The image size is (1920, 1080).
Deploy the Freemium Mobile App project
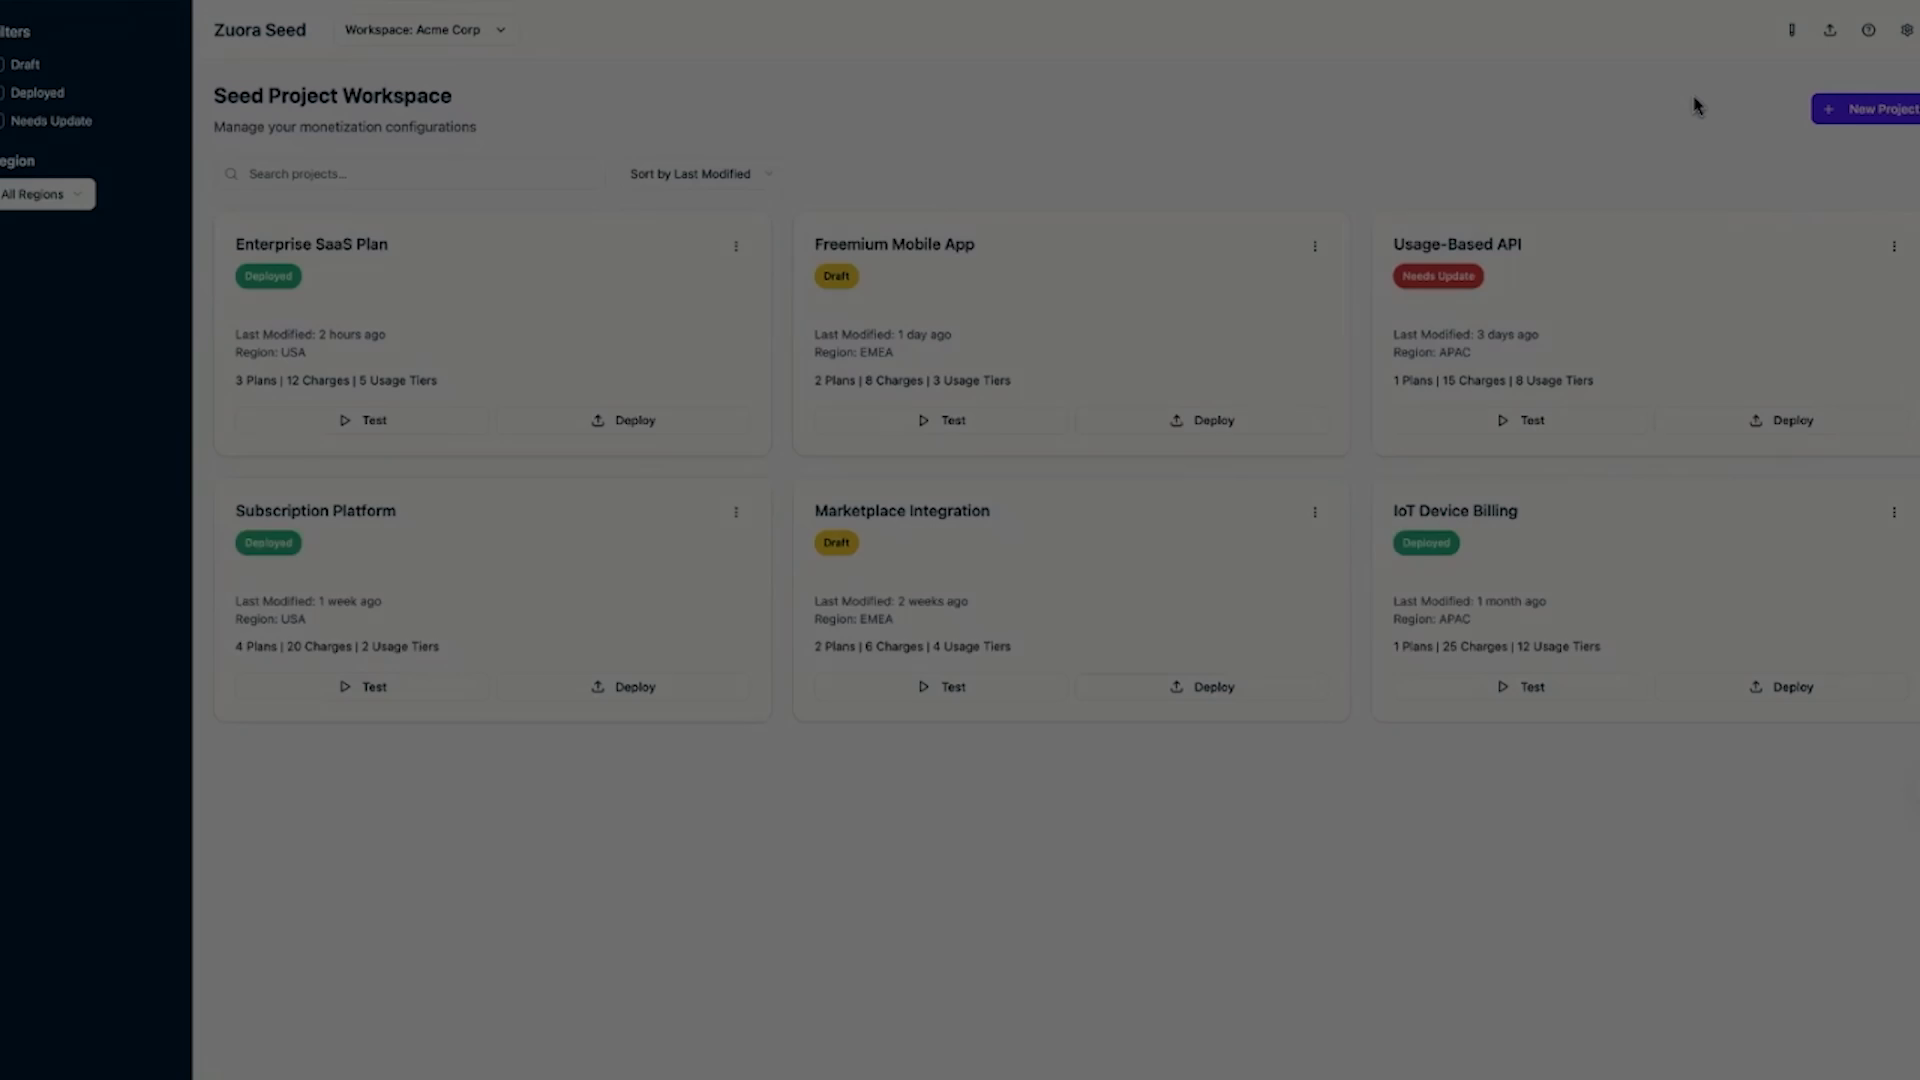1202,420
